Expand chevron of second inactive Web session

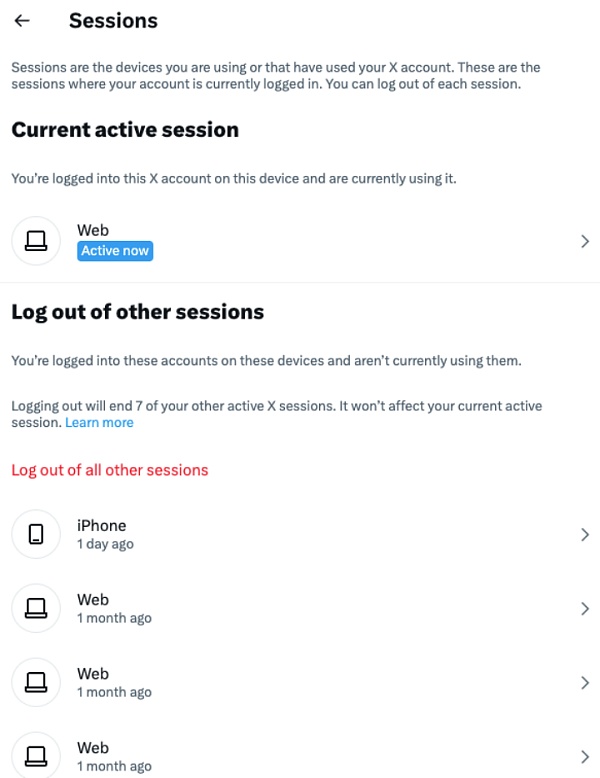pyautogui.click(x=585, y=683)
